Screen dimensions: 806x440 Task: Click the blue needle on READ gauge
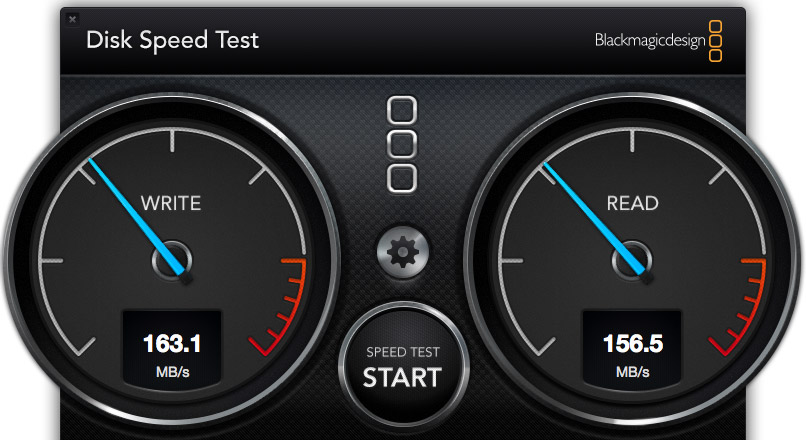point(594,217)
